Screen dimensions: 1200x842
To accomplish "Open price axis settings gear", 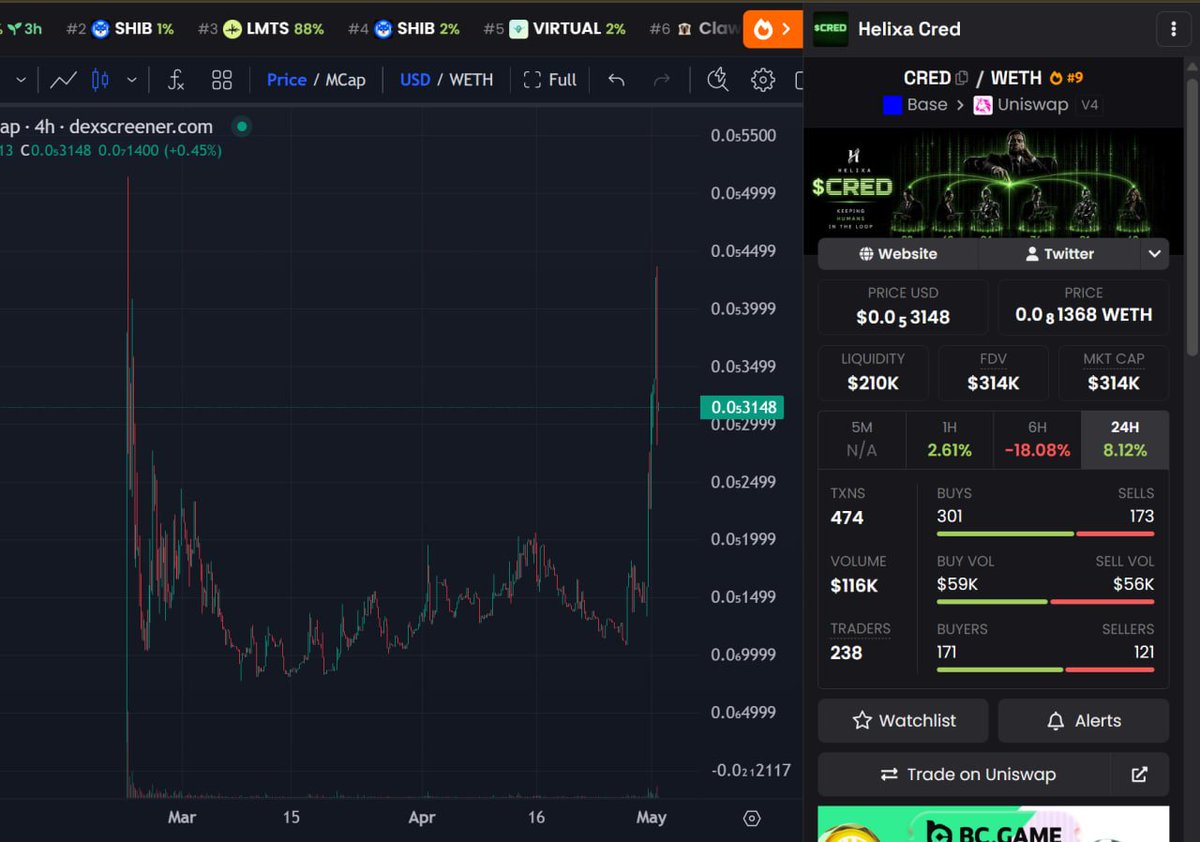I will 752,818.
